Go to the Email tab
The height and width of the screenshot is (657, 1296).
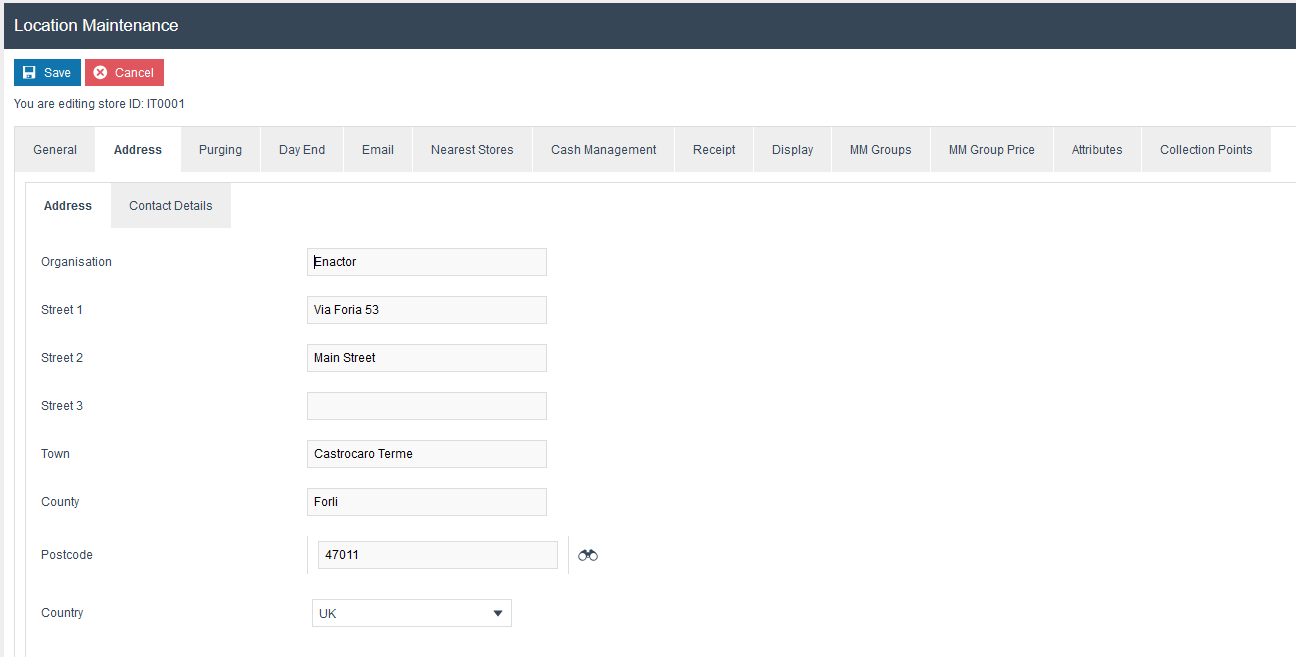pos(378,150)
